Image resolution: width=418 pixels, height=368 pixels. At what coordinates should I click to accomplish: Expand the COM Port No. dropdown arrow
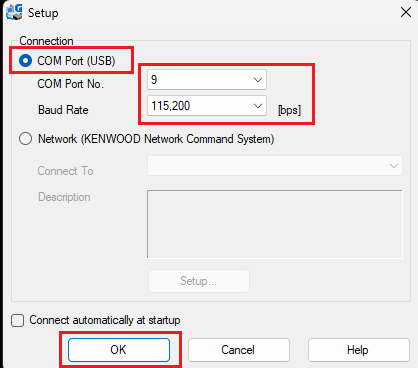(257, 80)
